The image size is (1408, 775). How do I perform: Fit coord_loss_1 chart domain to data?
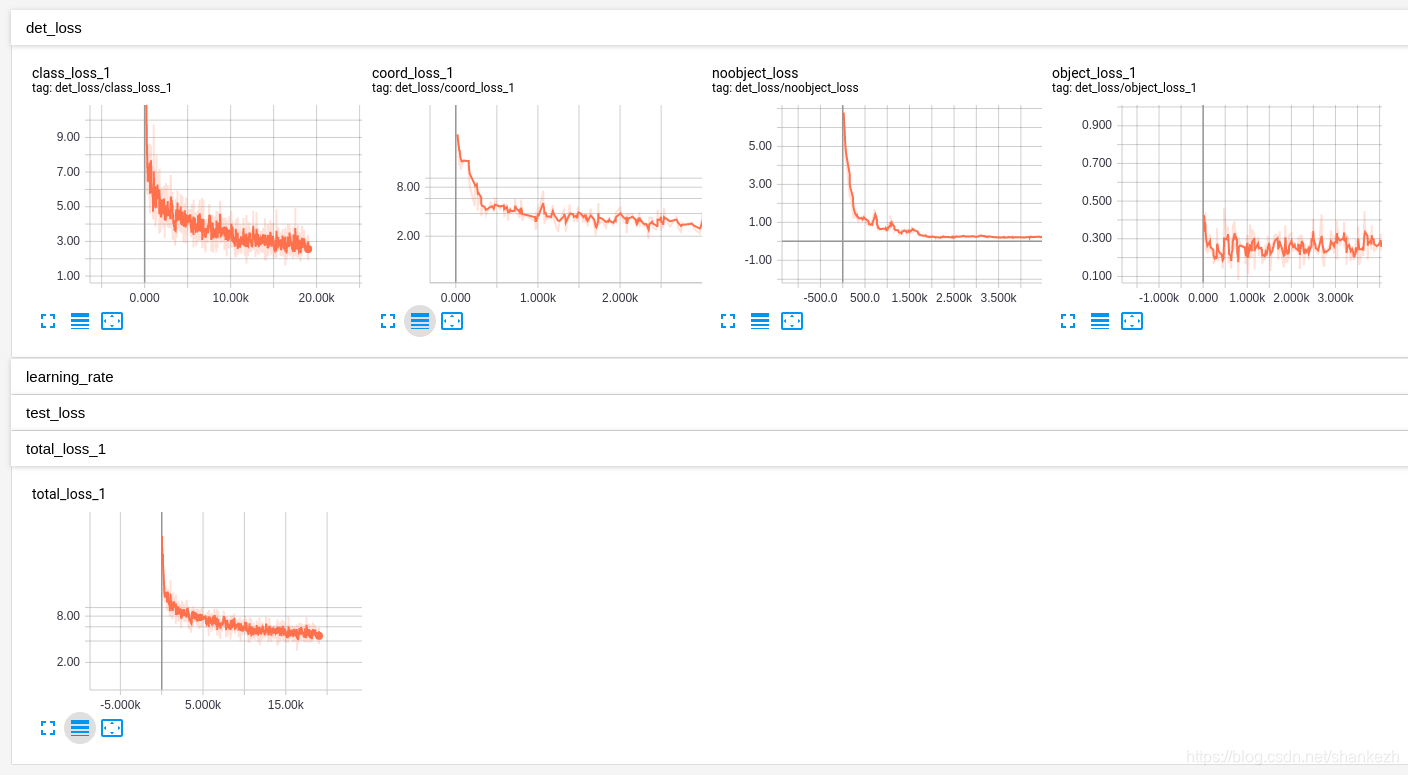452,321
